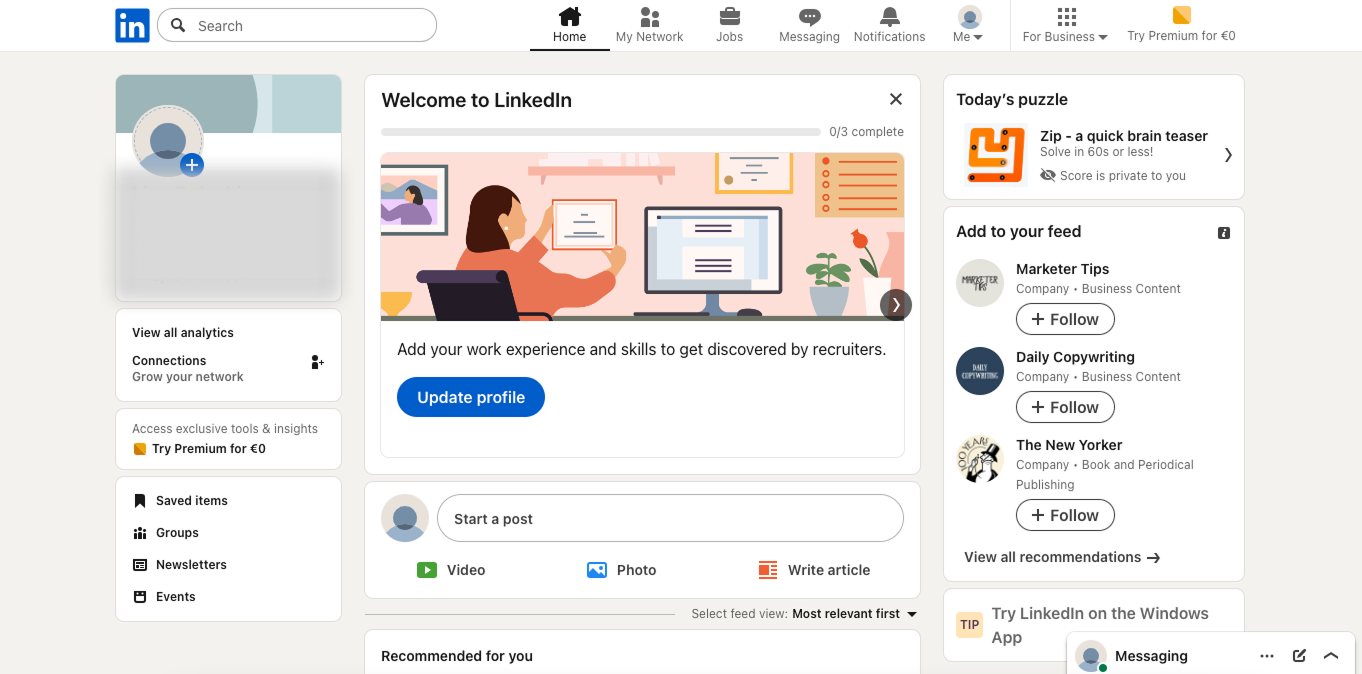Open Messaging bar three-dots options
The image size is (1362, 674).
tap(1267, 656)
